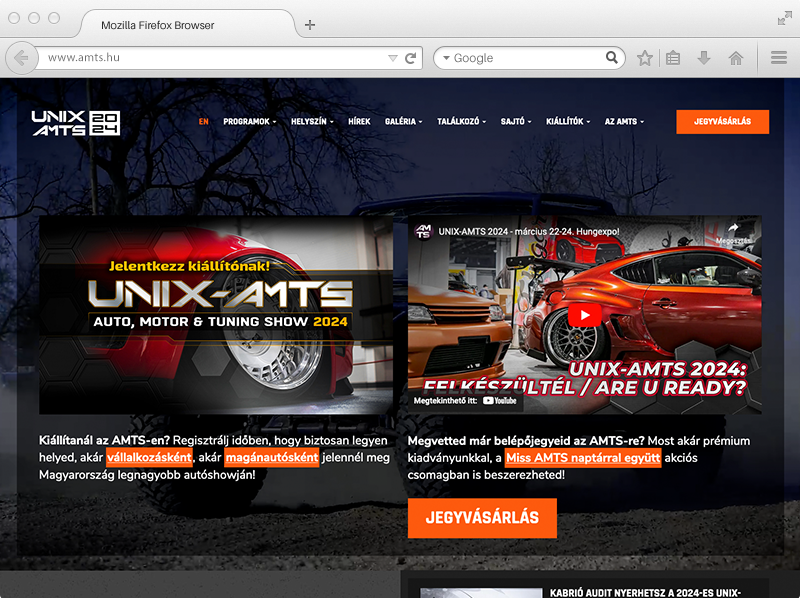Image resolution: width=800 pixels, height=598 pixels.
Task: Follow the vállalkozásként link
Action: click(149, 458)
